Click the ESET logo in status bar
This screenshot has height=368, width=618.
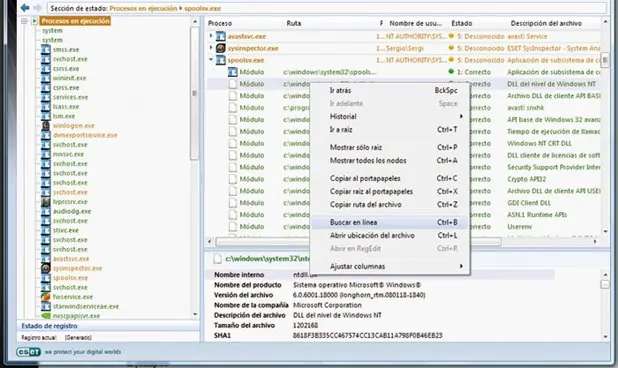[28, 352]
